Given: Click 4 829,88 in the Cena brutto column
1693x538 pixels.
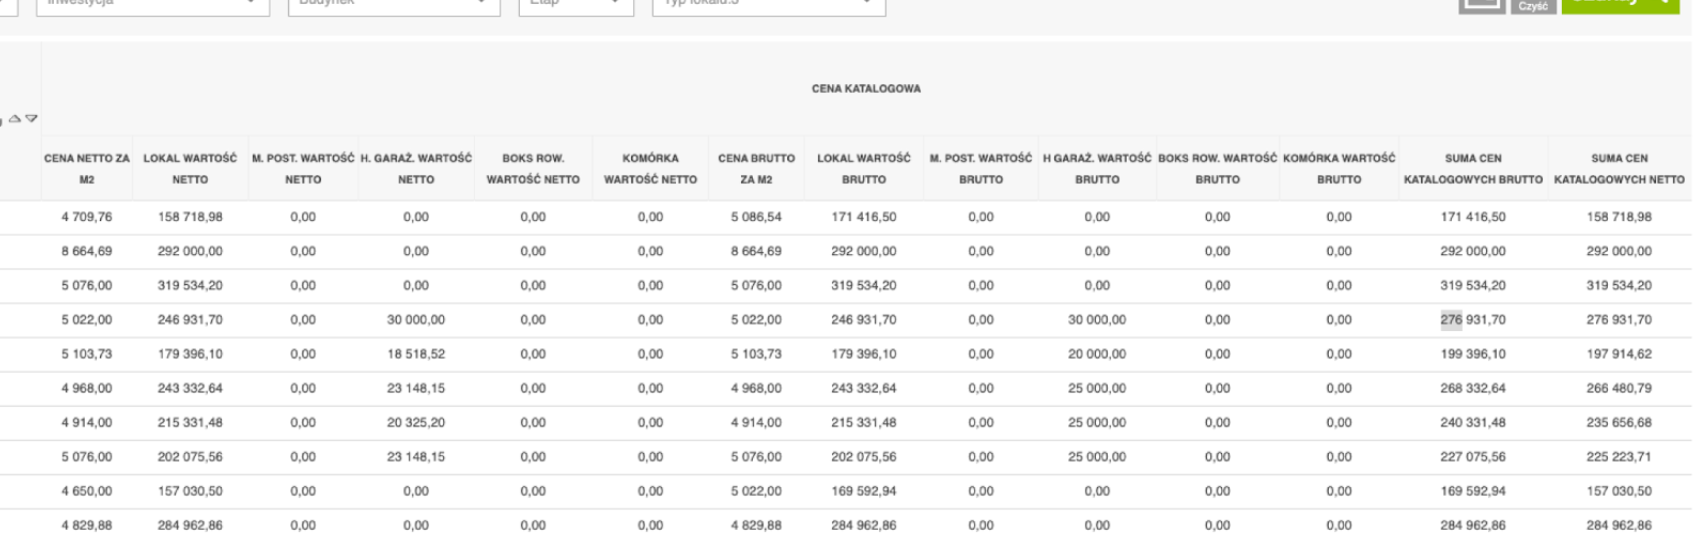Looking at the screenshot, I should pos(756,525).
